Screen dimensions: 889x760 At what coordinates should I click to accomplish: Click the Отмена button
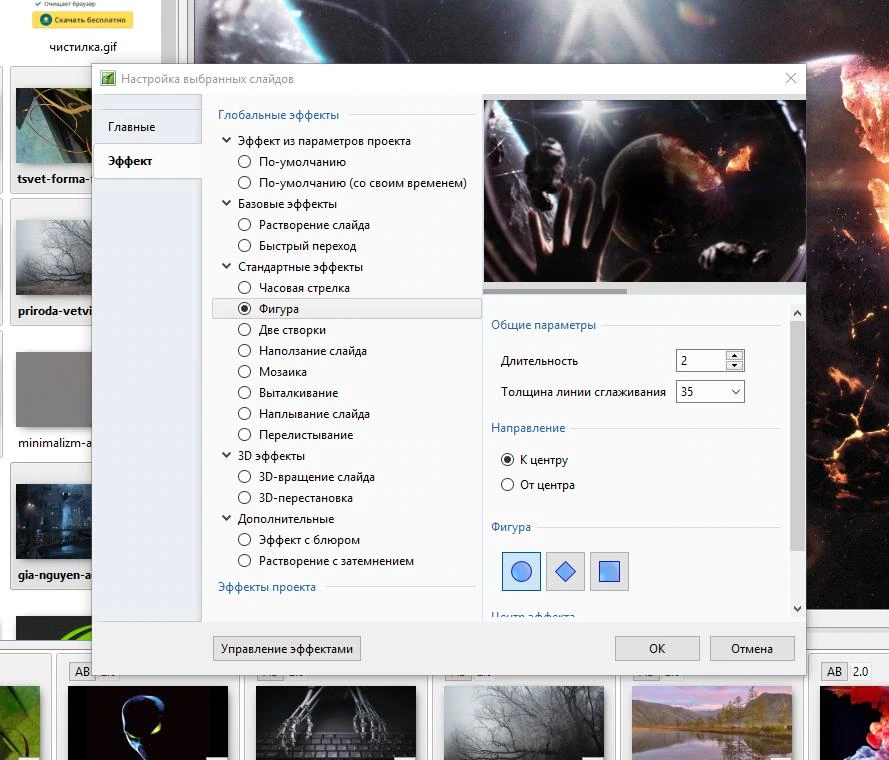[752, 648]
